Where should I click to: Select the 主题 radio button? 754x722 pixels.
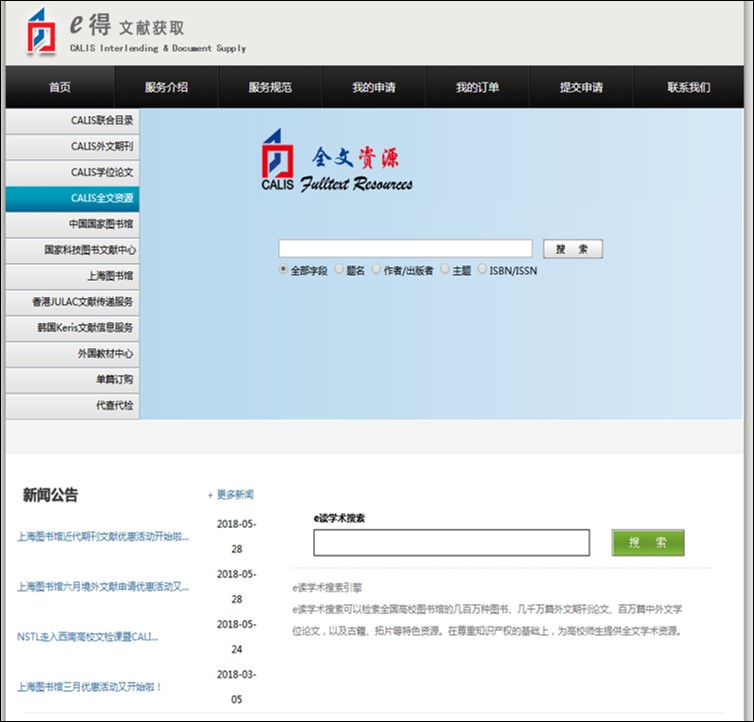(445, 269)
